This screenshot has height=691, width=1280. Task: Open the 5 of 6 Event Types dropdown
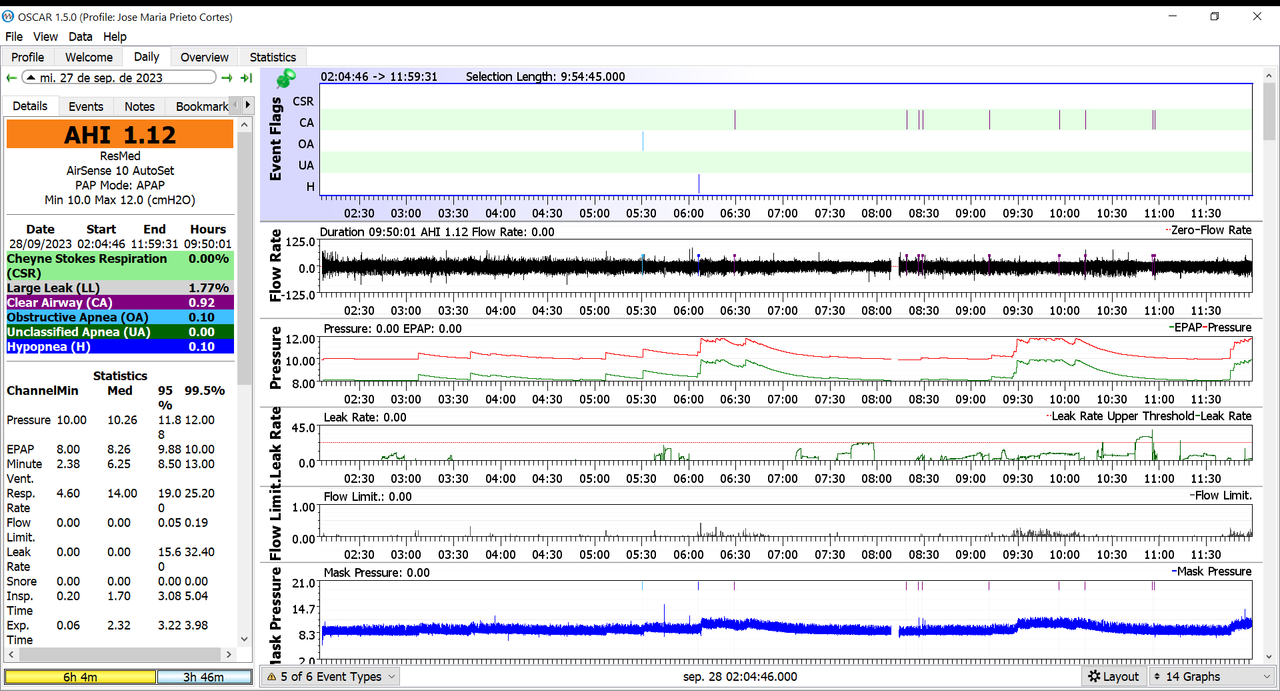pos(330,676)
